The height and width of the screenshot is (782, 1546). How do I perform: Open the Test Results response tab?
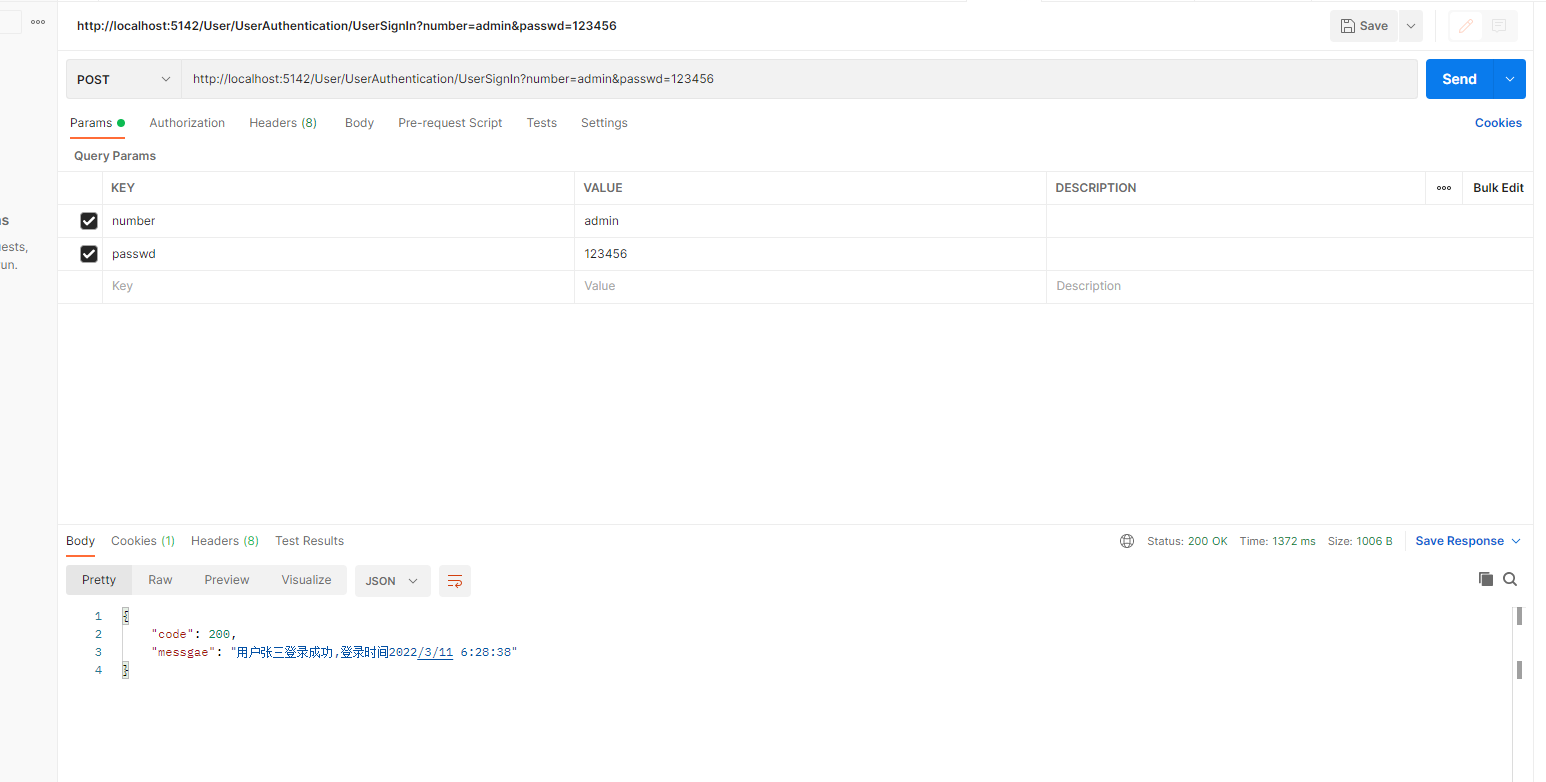[309, 540]
